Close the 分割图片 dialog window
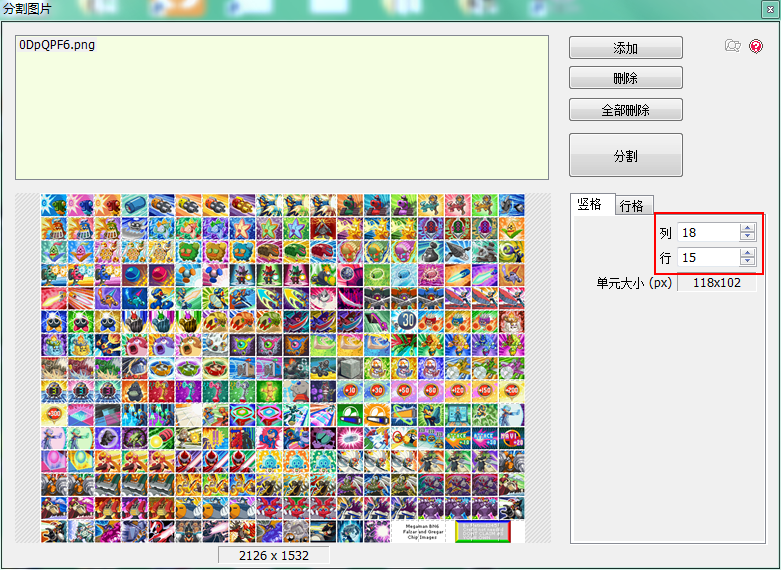 pyautogui.click(x=770, y=9)
